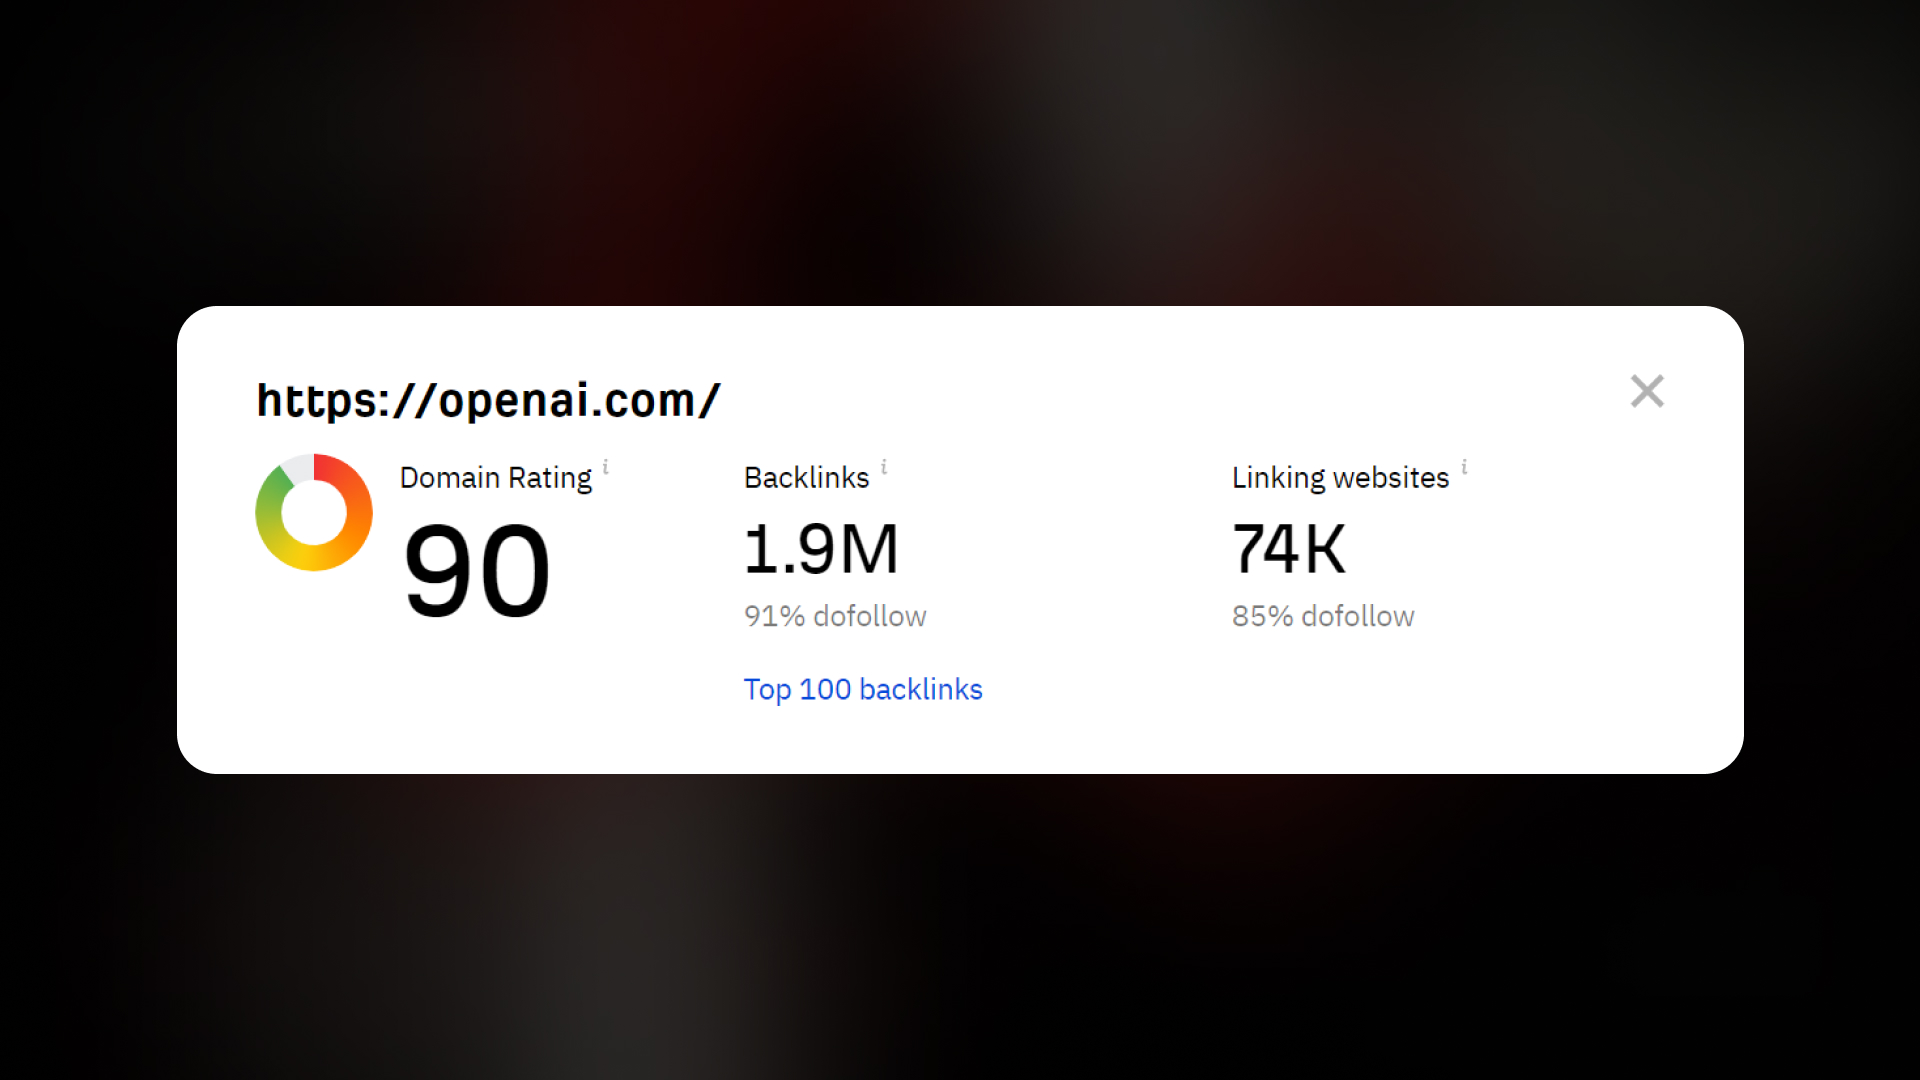The width and height of the screenshot is (1920, 1080).
Task: Select the Backlinks label text
Action: (x=807, y=478)
